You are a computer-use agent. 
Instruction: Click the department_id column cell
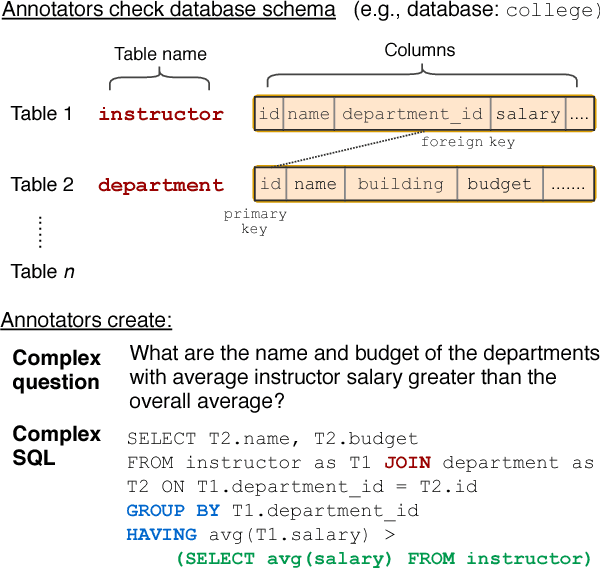tap(412, 114)
